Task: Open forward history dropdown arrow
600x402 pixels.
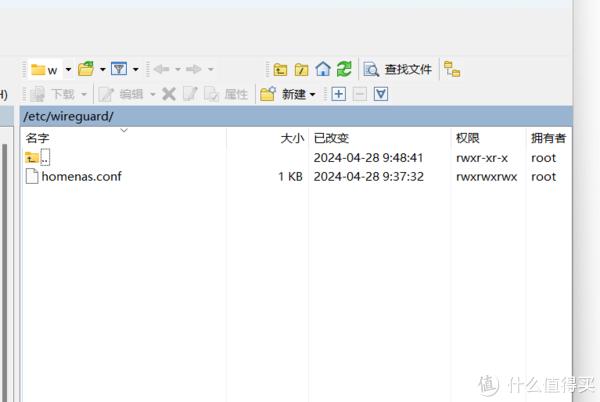Action: coord(210,70)
